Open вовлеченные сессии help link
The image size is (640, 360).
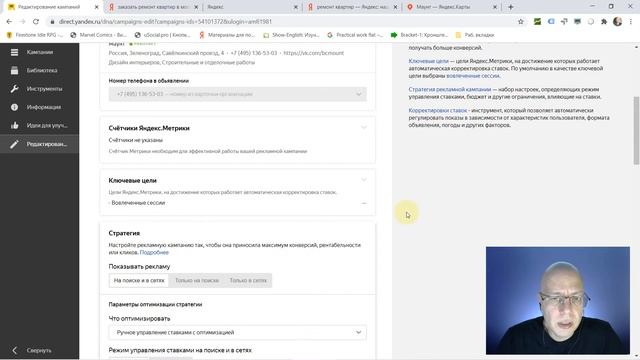473,76
